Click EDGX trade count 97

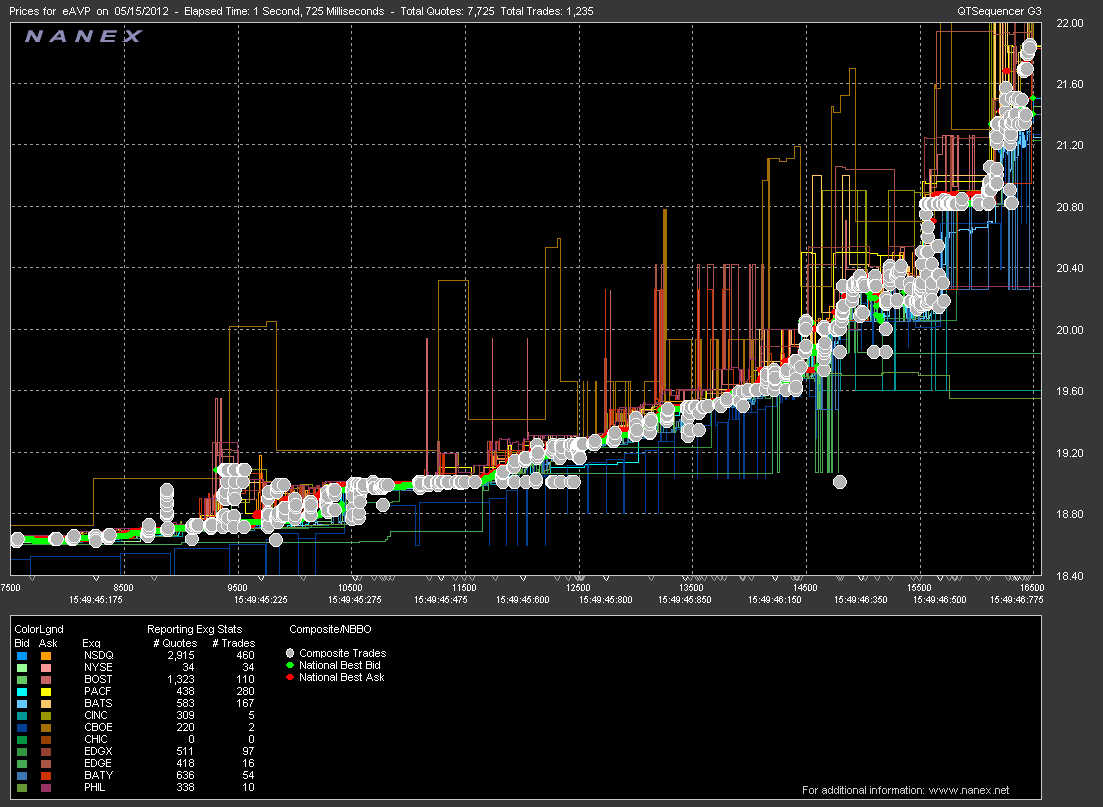tap(248, 751)
